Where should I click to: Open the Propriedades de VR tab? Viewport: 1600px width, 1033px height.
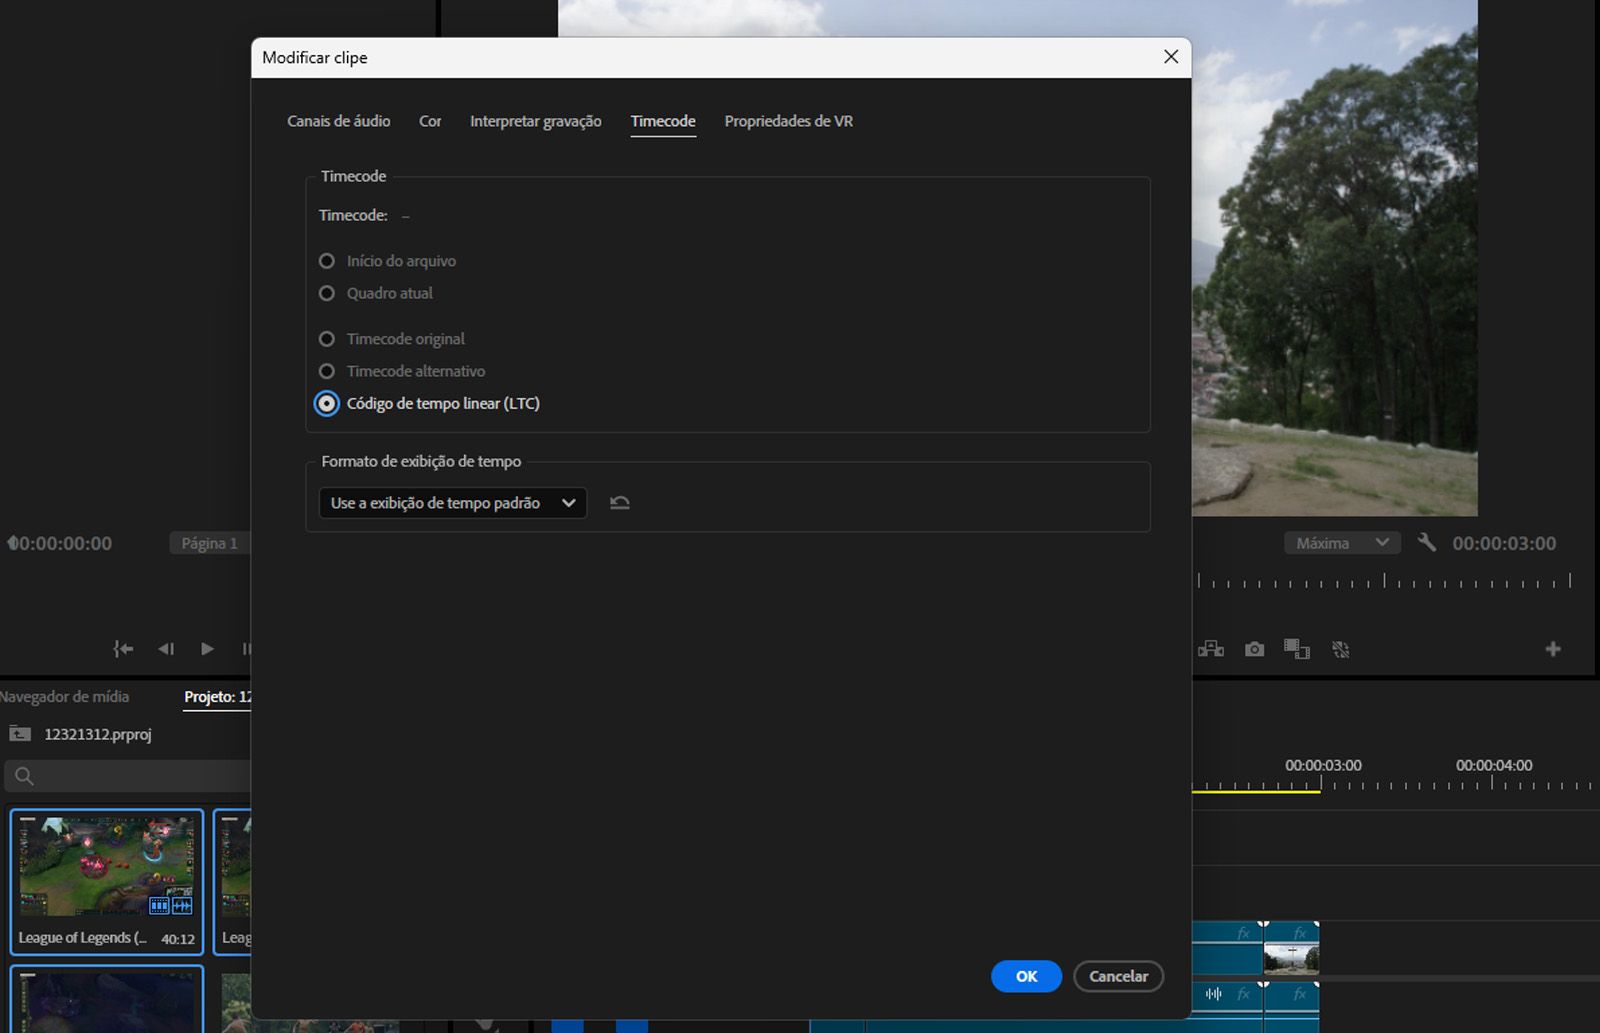pos(788,121)
